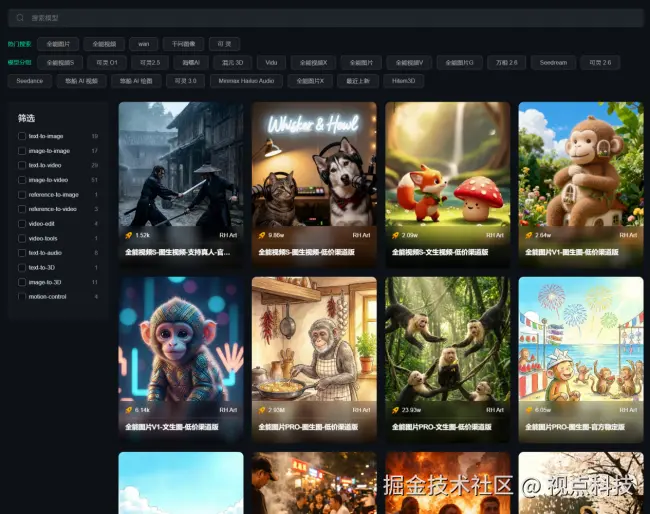Click rocket icon on fireworks beach card
The image size is (650, 514).
pos(528,410)
